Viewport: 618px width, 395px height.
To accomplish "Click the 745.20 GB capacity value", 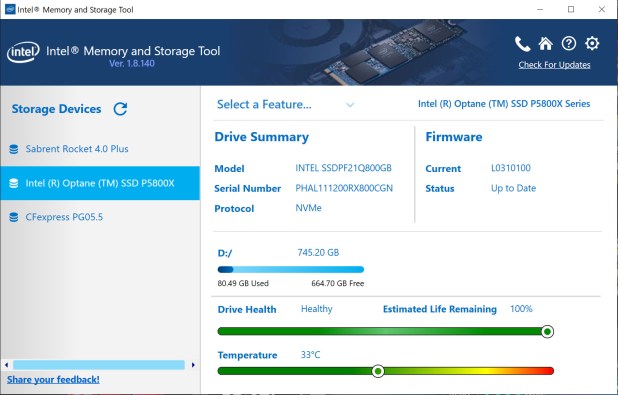I will 318,253.
